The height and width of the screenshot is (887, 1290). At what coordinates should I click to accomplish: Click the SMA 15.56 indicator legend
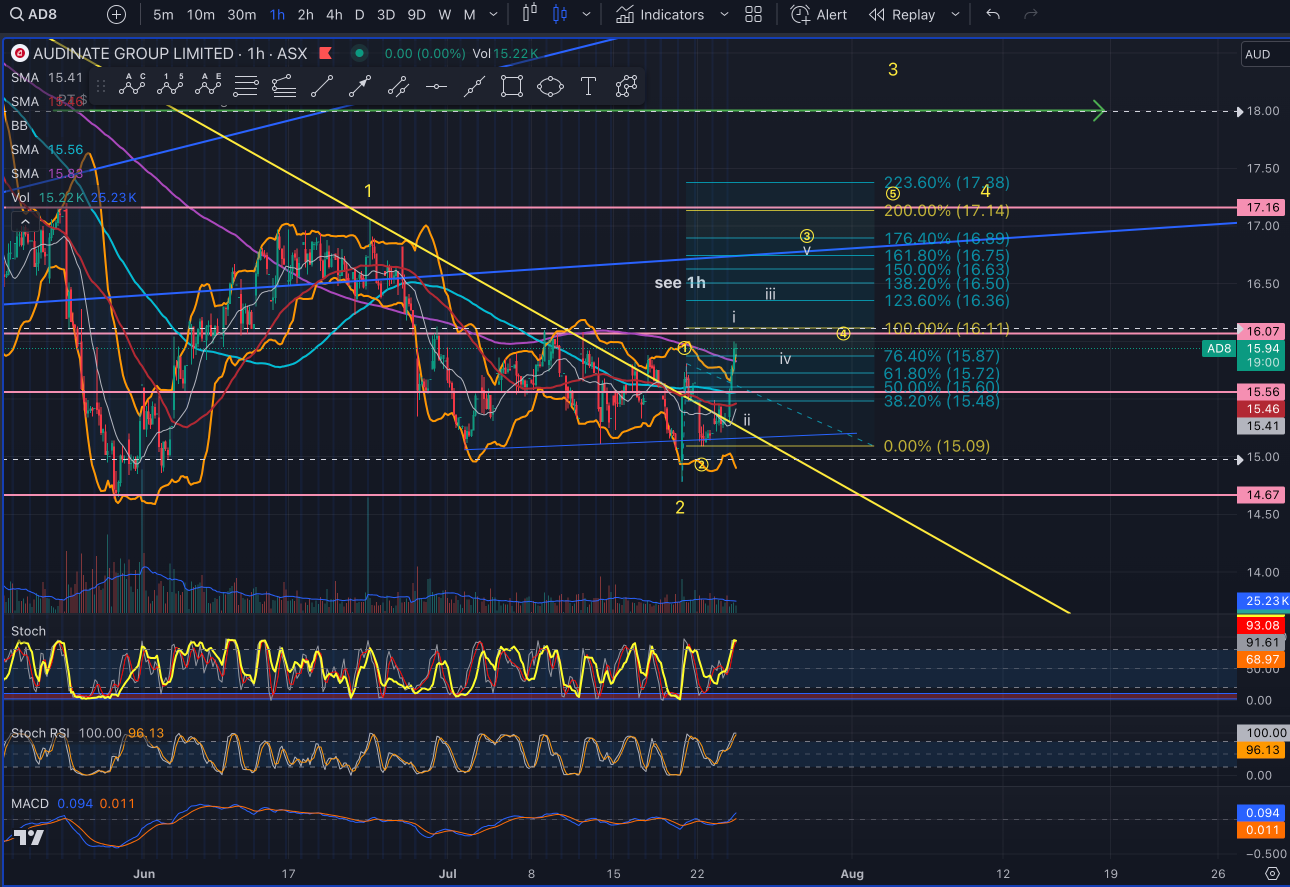46,149
